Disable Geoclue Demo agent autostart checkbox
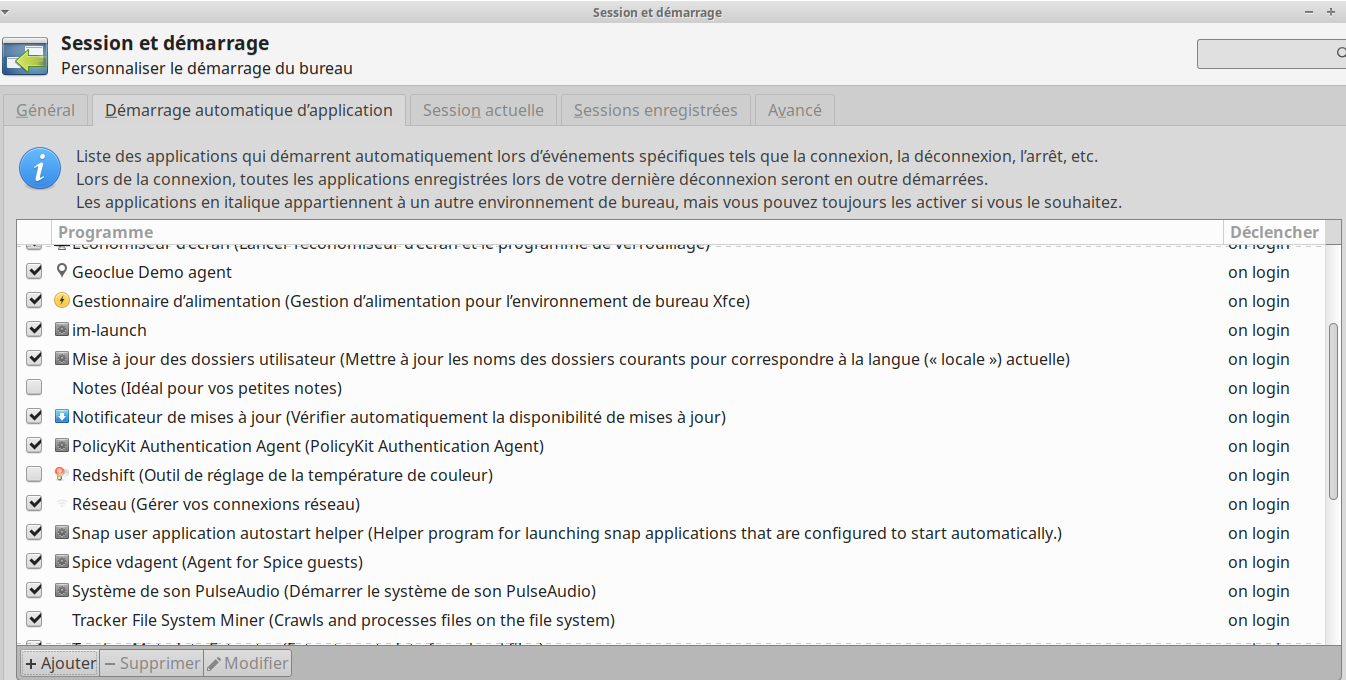Image resolution: width=1346 pixels, height=680 pixels. tap(34, 272)
